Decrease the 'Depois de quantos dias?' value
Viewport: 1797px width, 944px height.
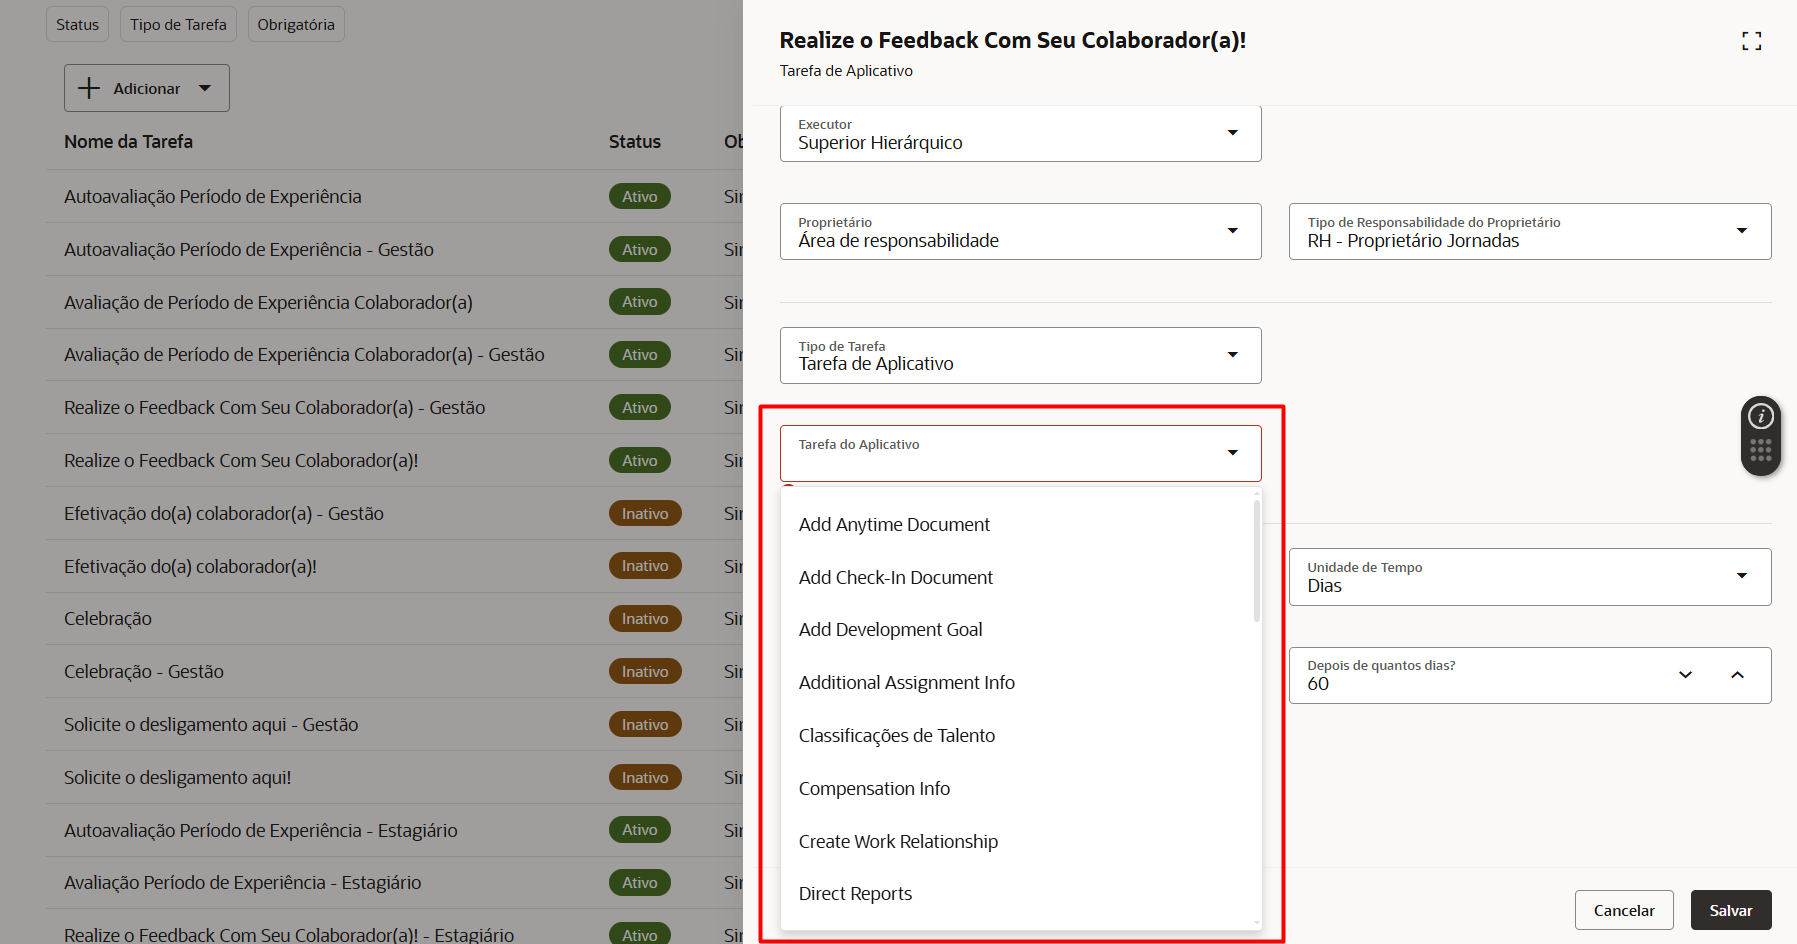pos(1685,675)
